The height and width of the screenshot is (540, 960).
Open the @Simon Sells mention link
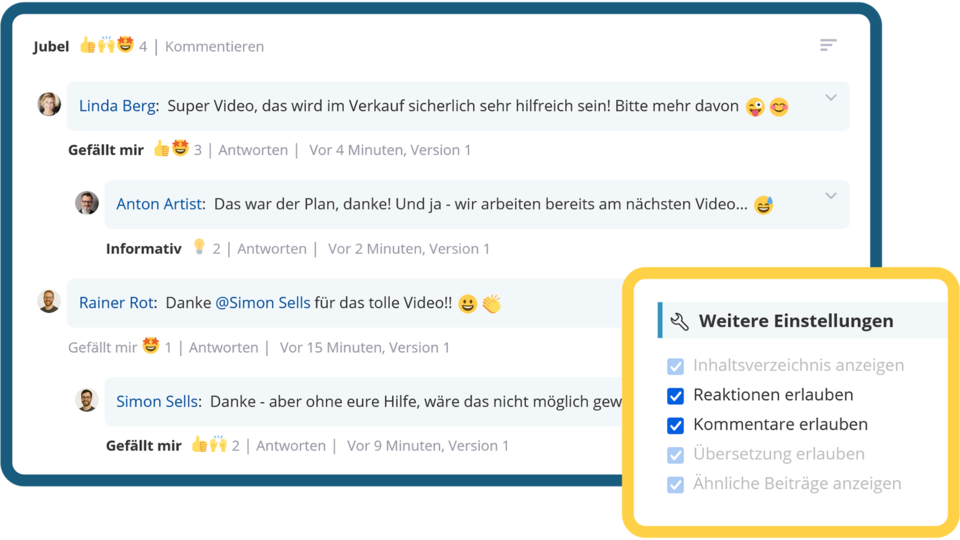pos(263,302)
